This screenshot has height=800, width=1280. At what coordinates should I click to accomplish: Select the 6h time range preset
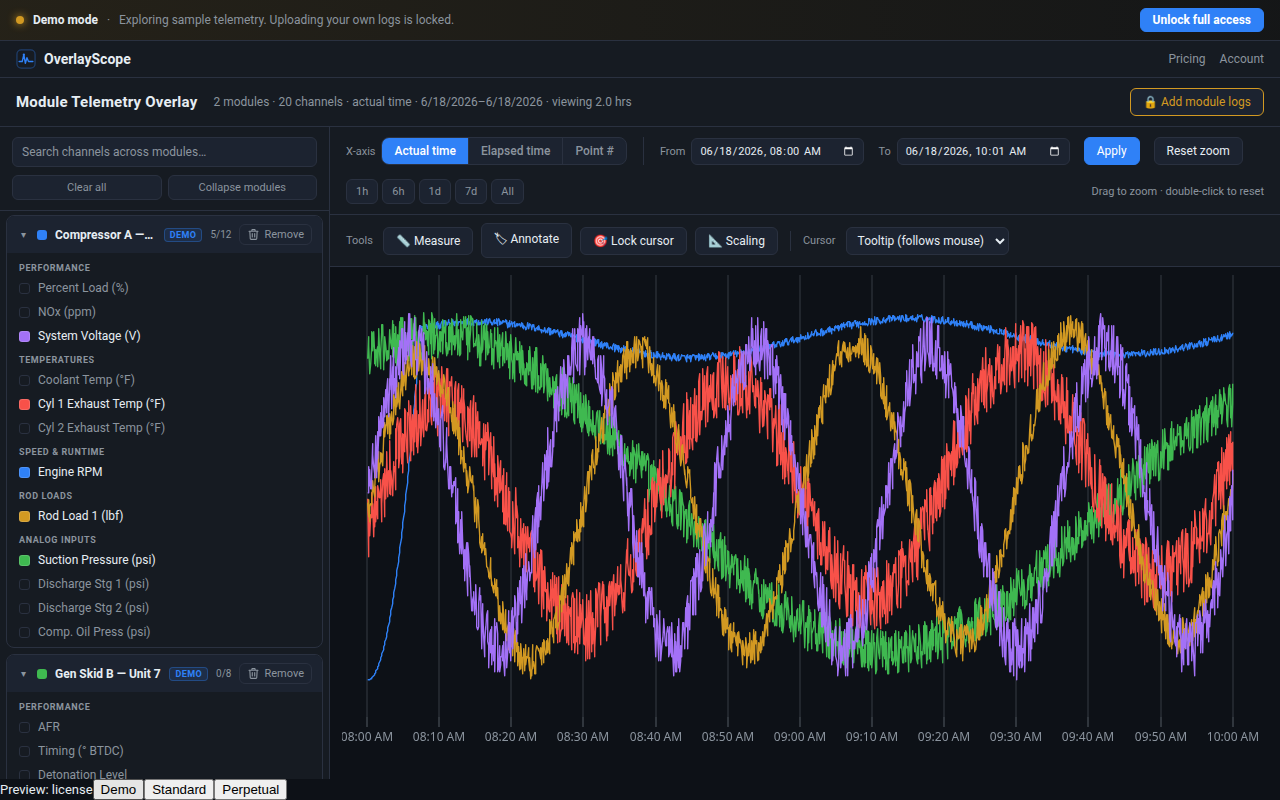[x=398, y=191]
